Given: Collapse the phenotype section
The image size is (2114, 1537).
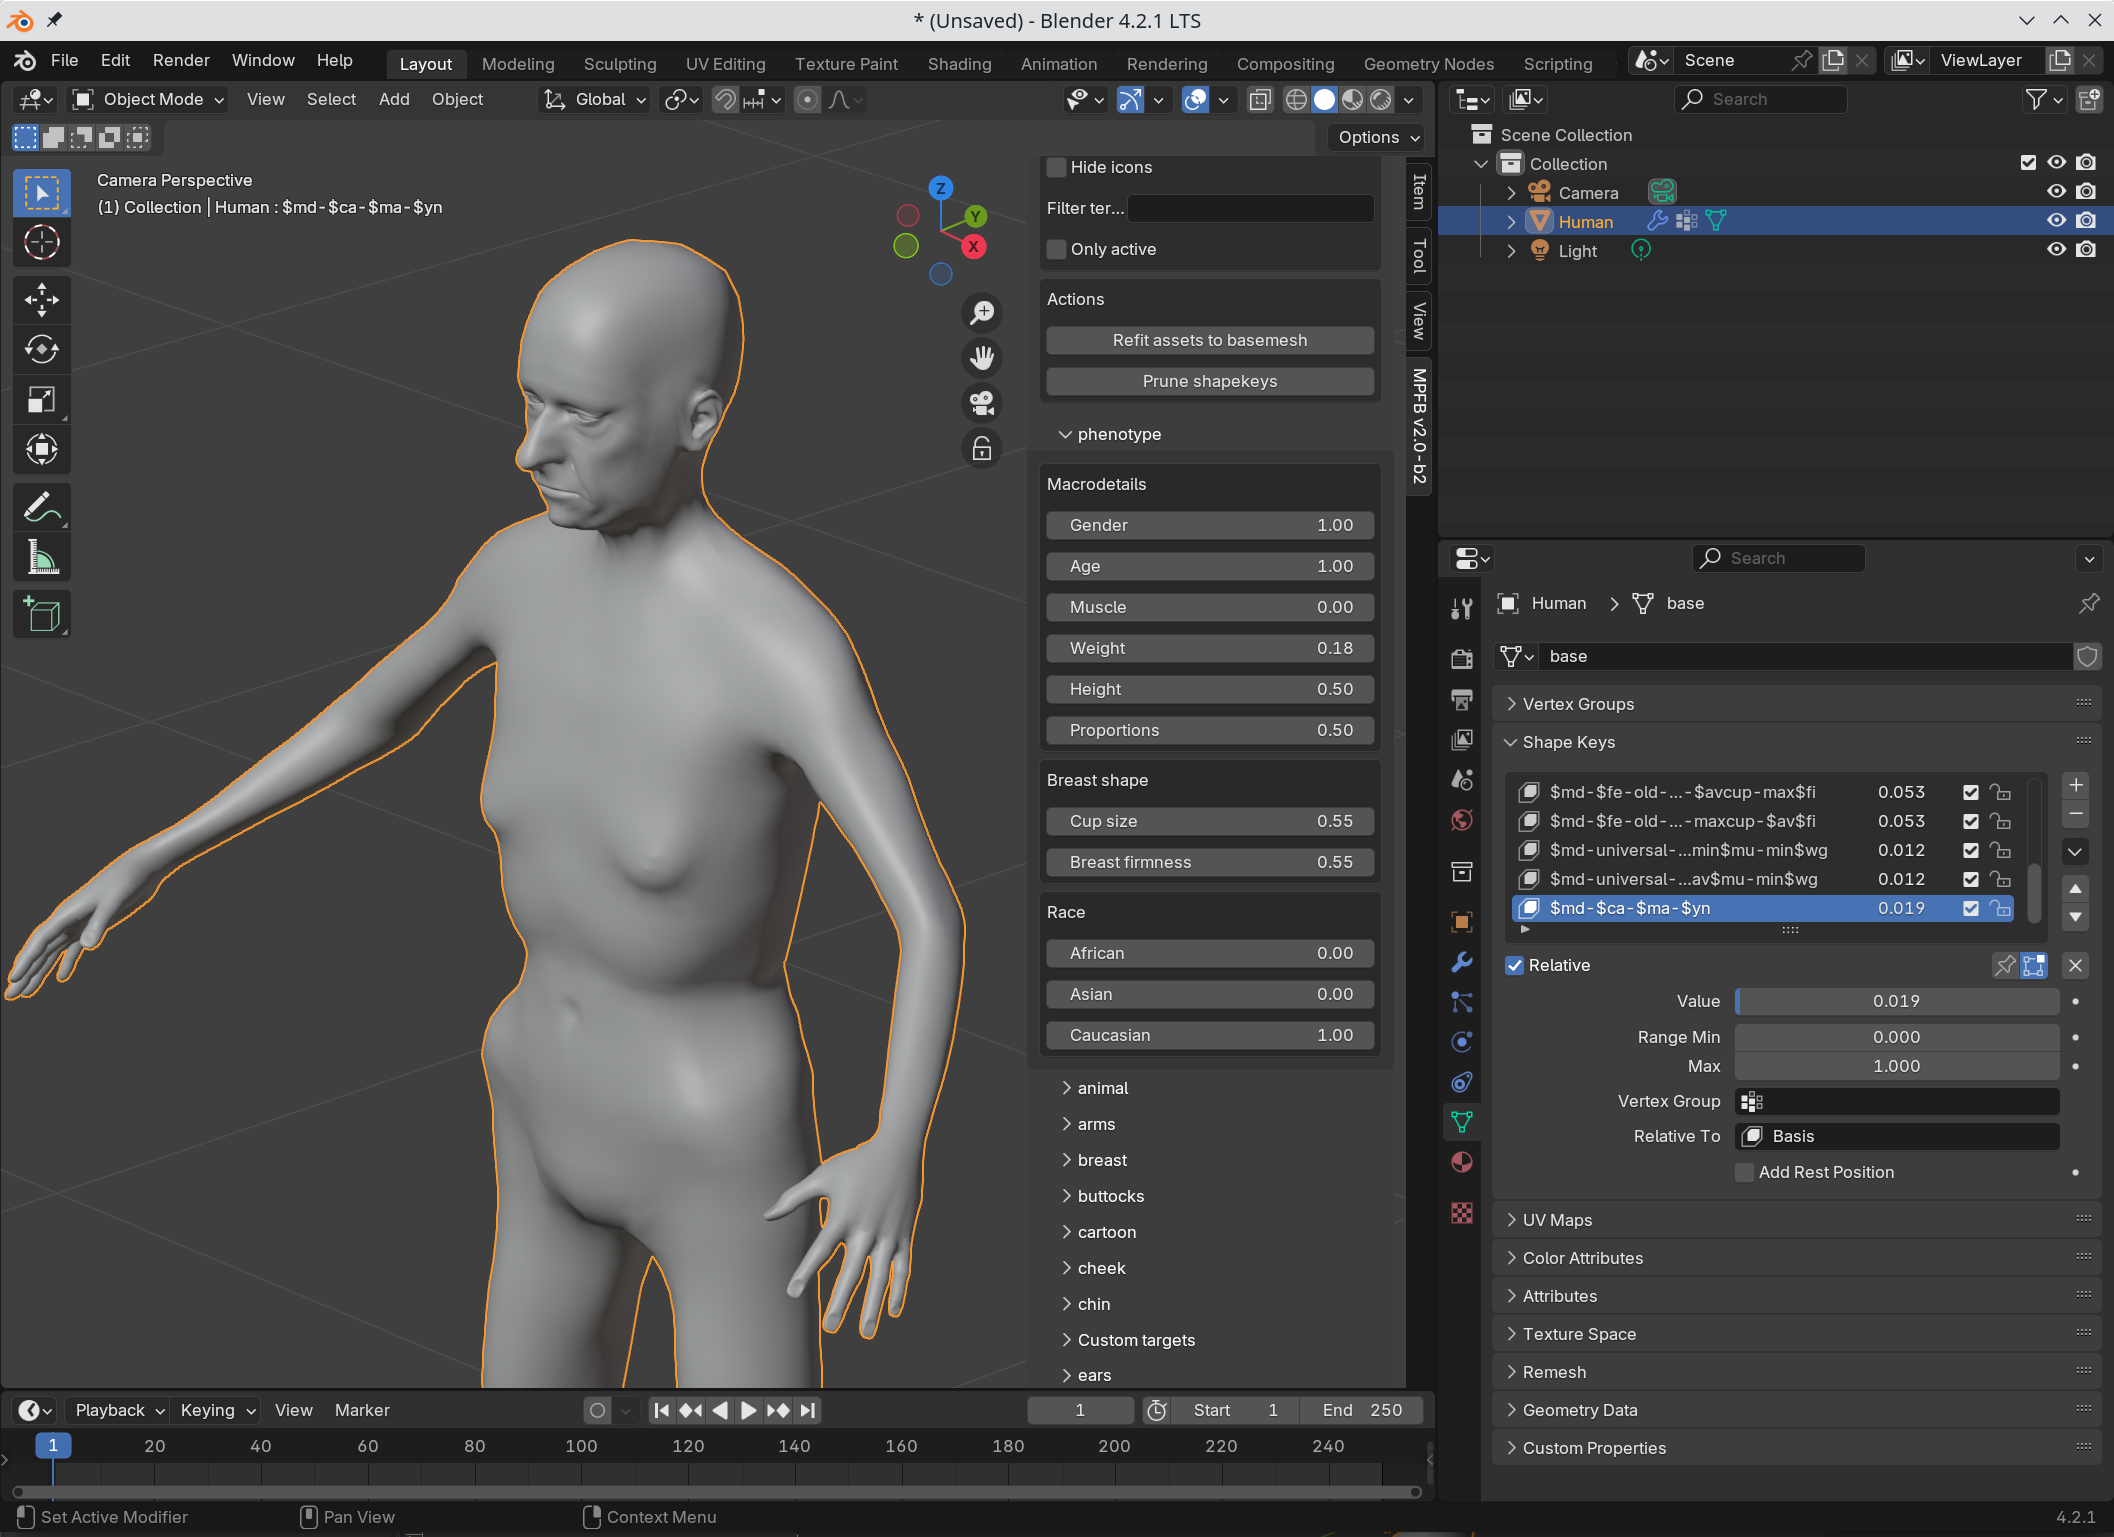Looking at the screenshot, I should 1118,434.
